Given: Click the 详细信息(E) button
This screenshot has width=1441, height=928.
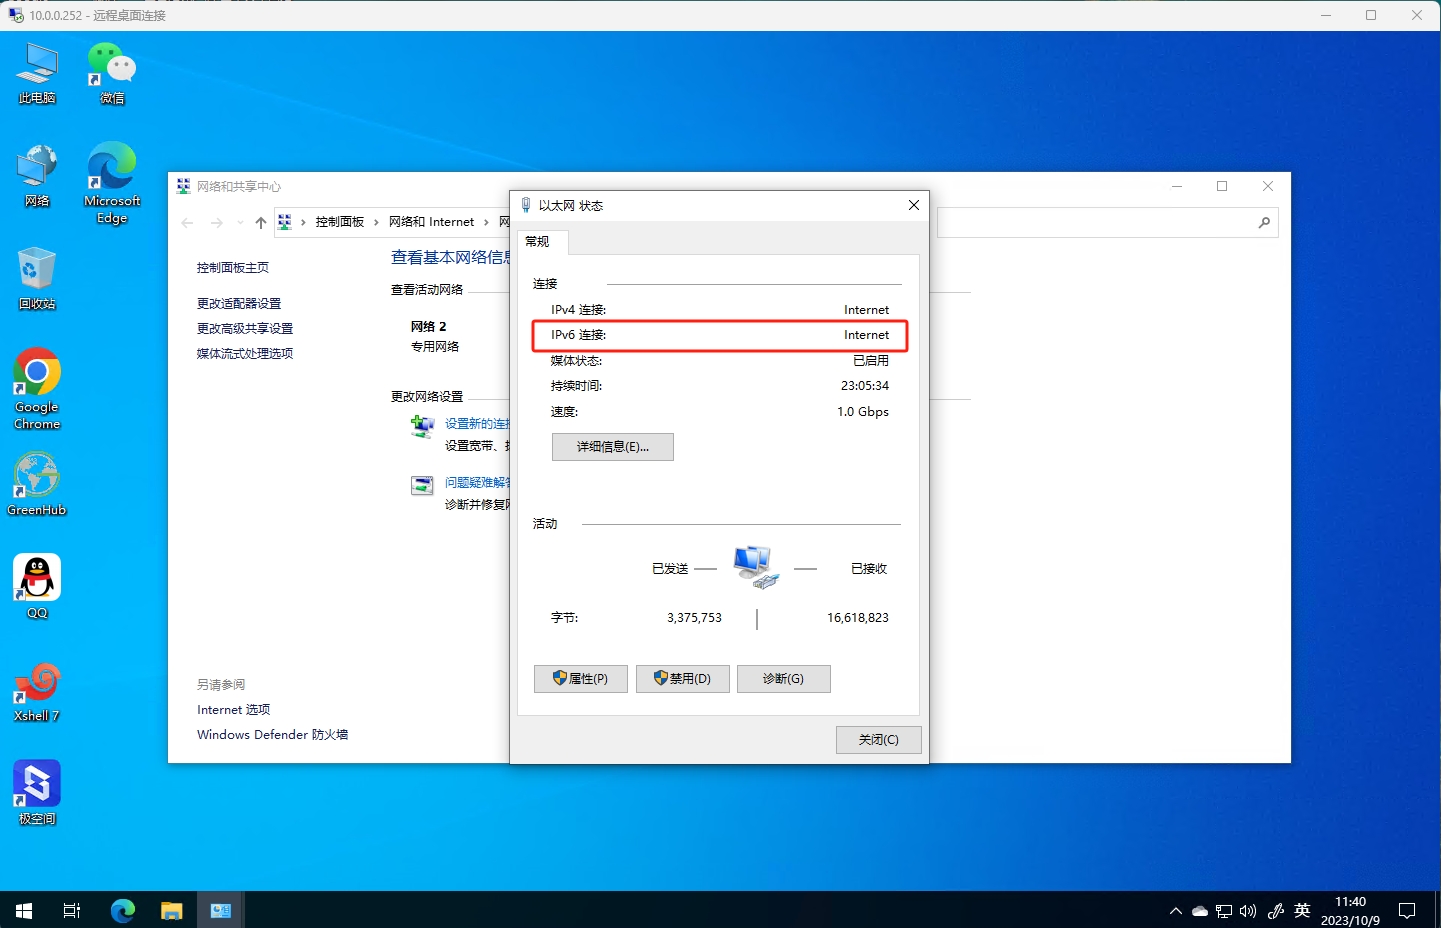Looking at the screenshot, I should (x=612, y=447).
